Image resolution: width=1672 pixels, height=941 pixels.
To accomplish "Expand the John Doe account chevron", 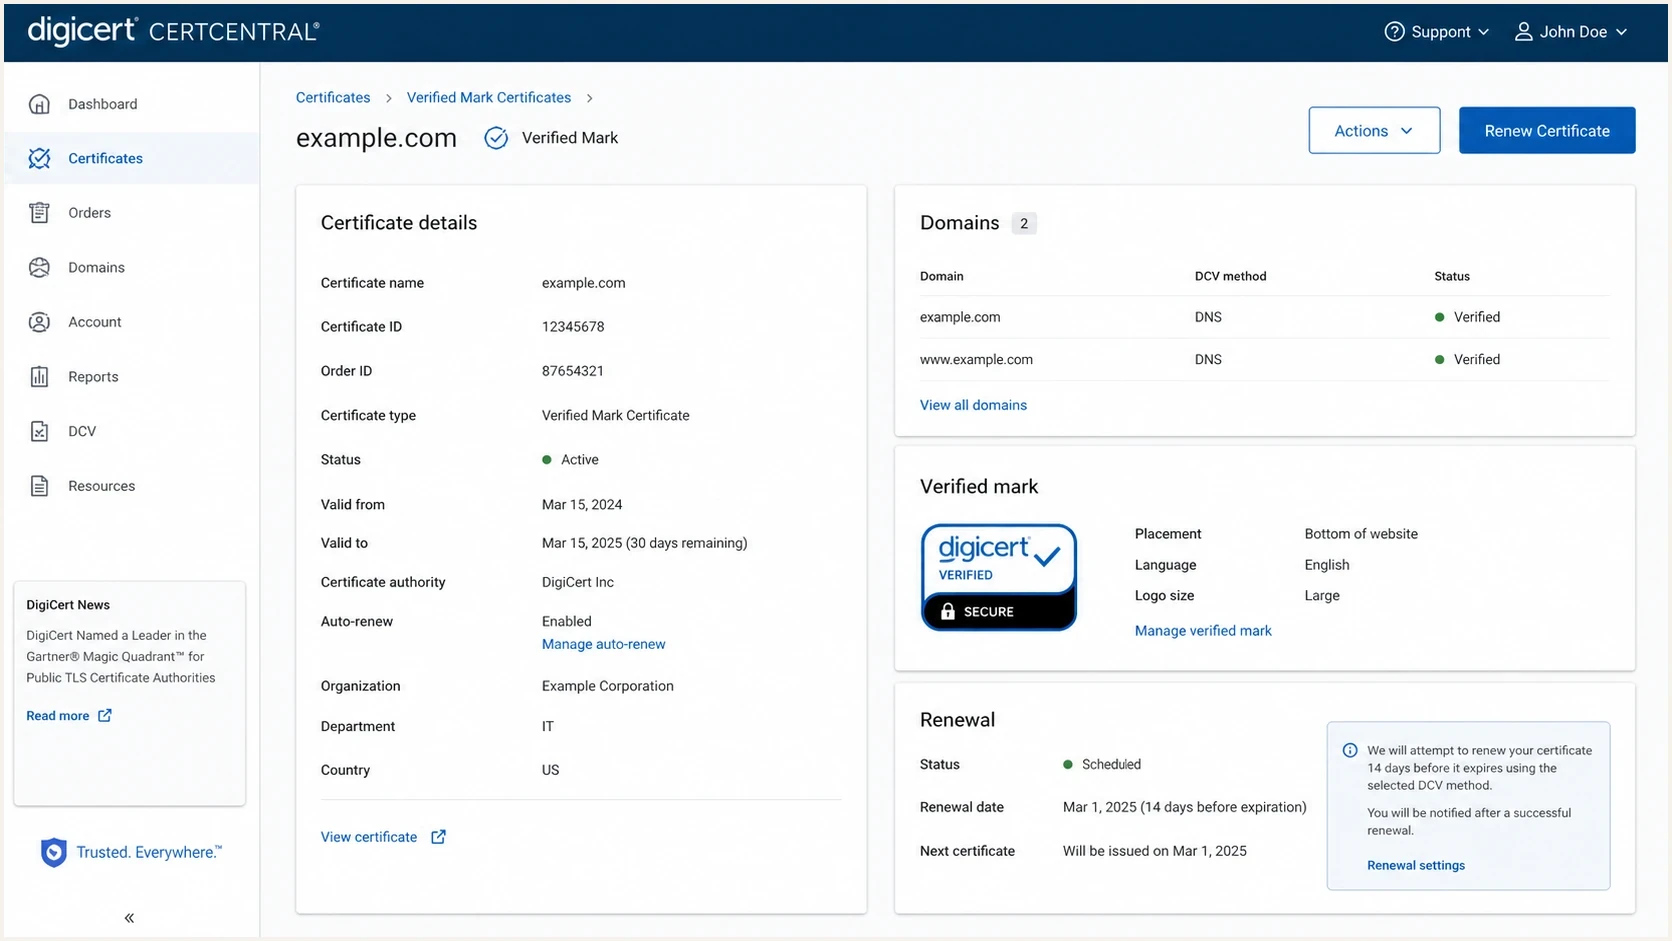I will [1621, 32].
